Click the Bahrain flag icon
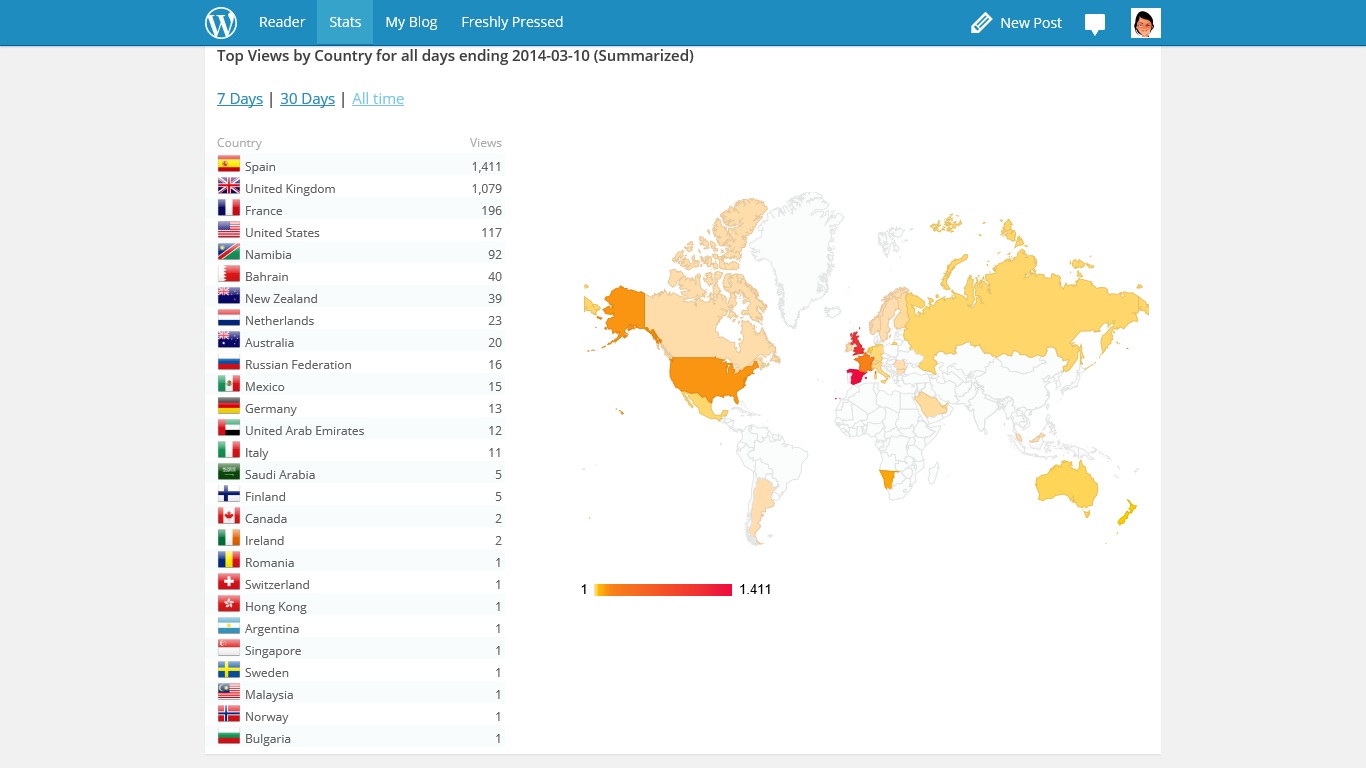Image resolution: width=1366 pixels, height=768 pixels. 229,275
